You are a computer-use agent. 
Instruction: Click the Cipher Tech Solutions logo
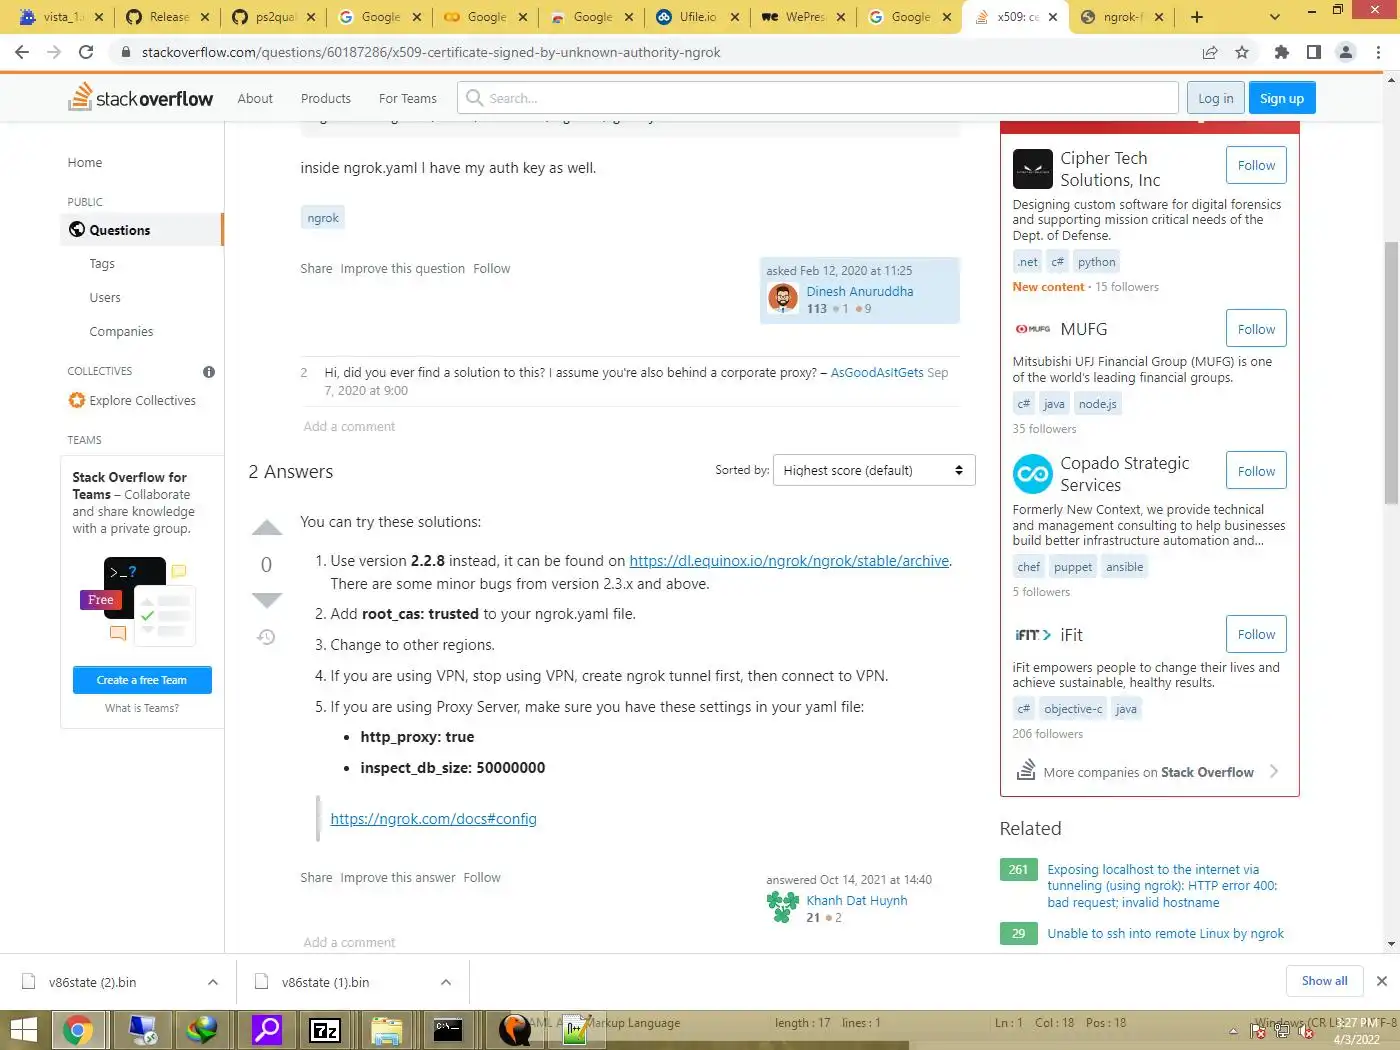point(1032,169)
